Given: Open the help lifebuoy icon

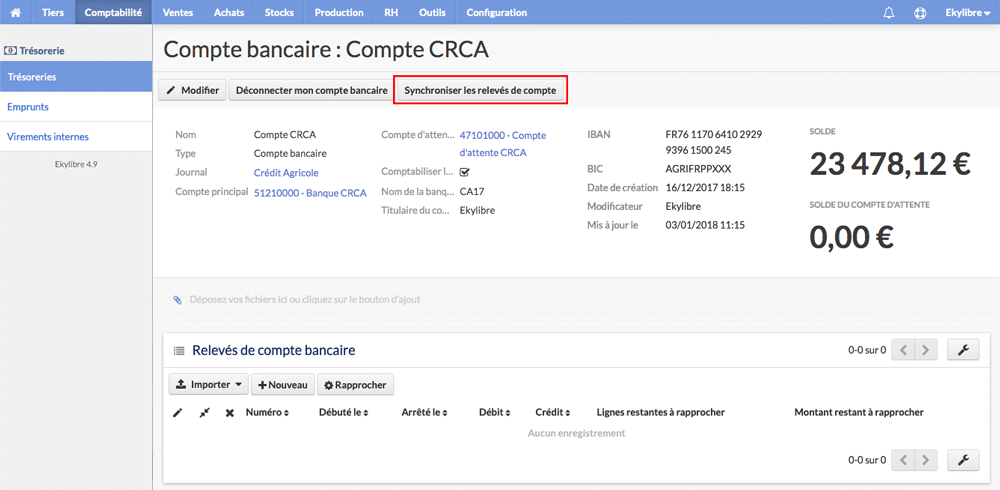Looking at the screenshot, I should point(920,13).
